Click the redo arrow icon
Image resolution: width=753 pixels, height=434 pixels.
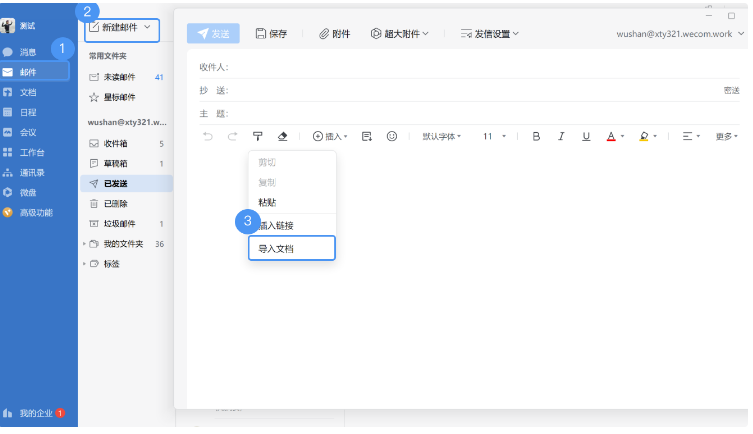(x=232, y=136)
